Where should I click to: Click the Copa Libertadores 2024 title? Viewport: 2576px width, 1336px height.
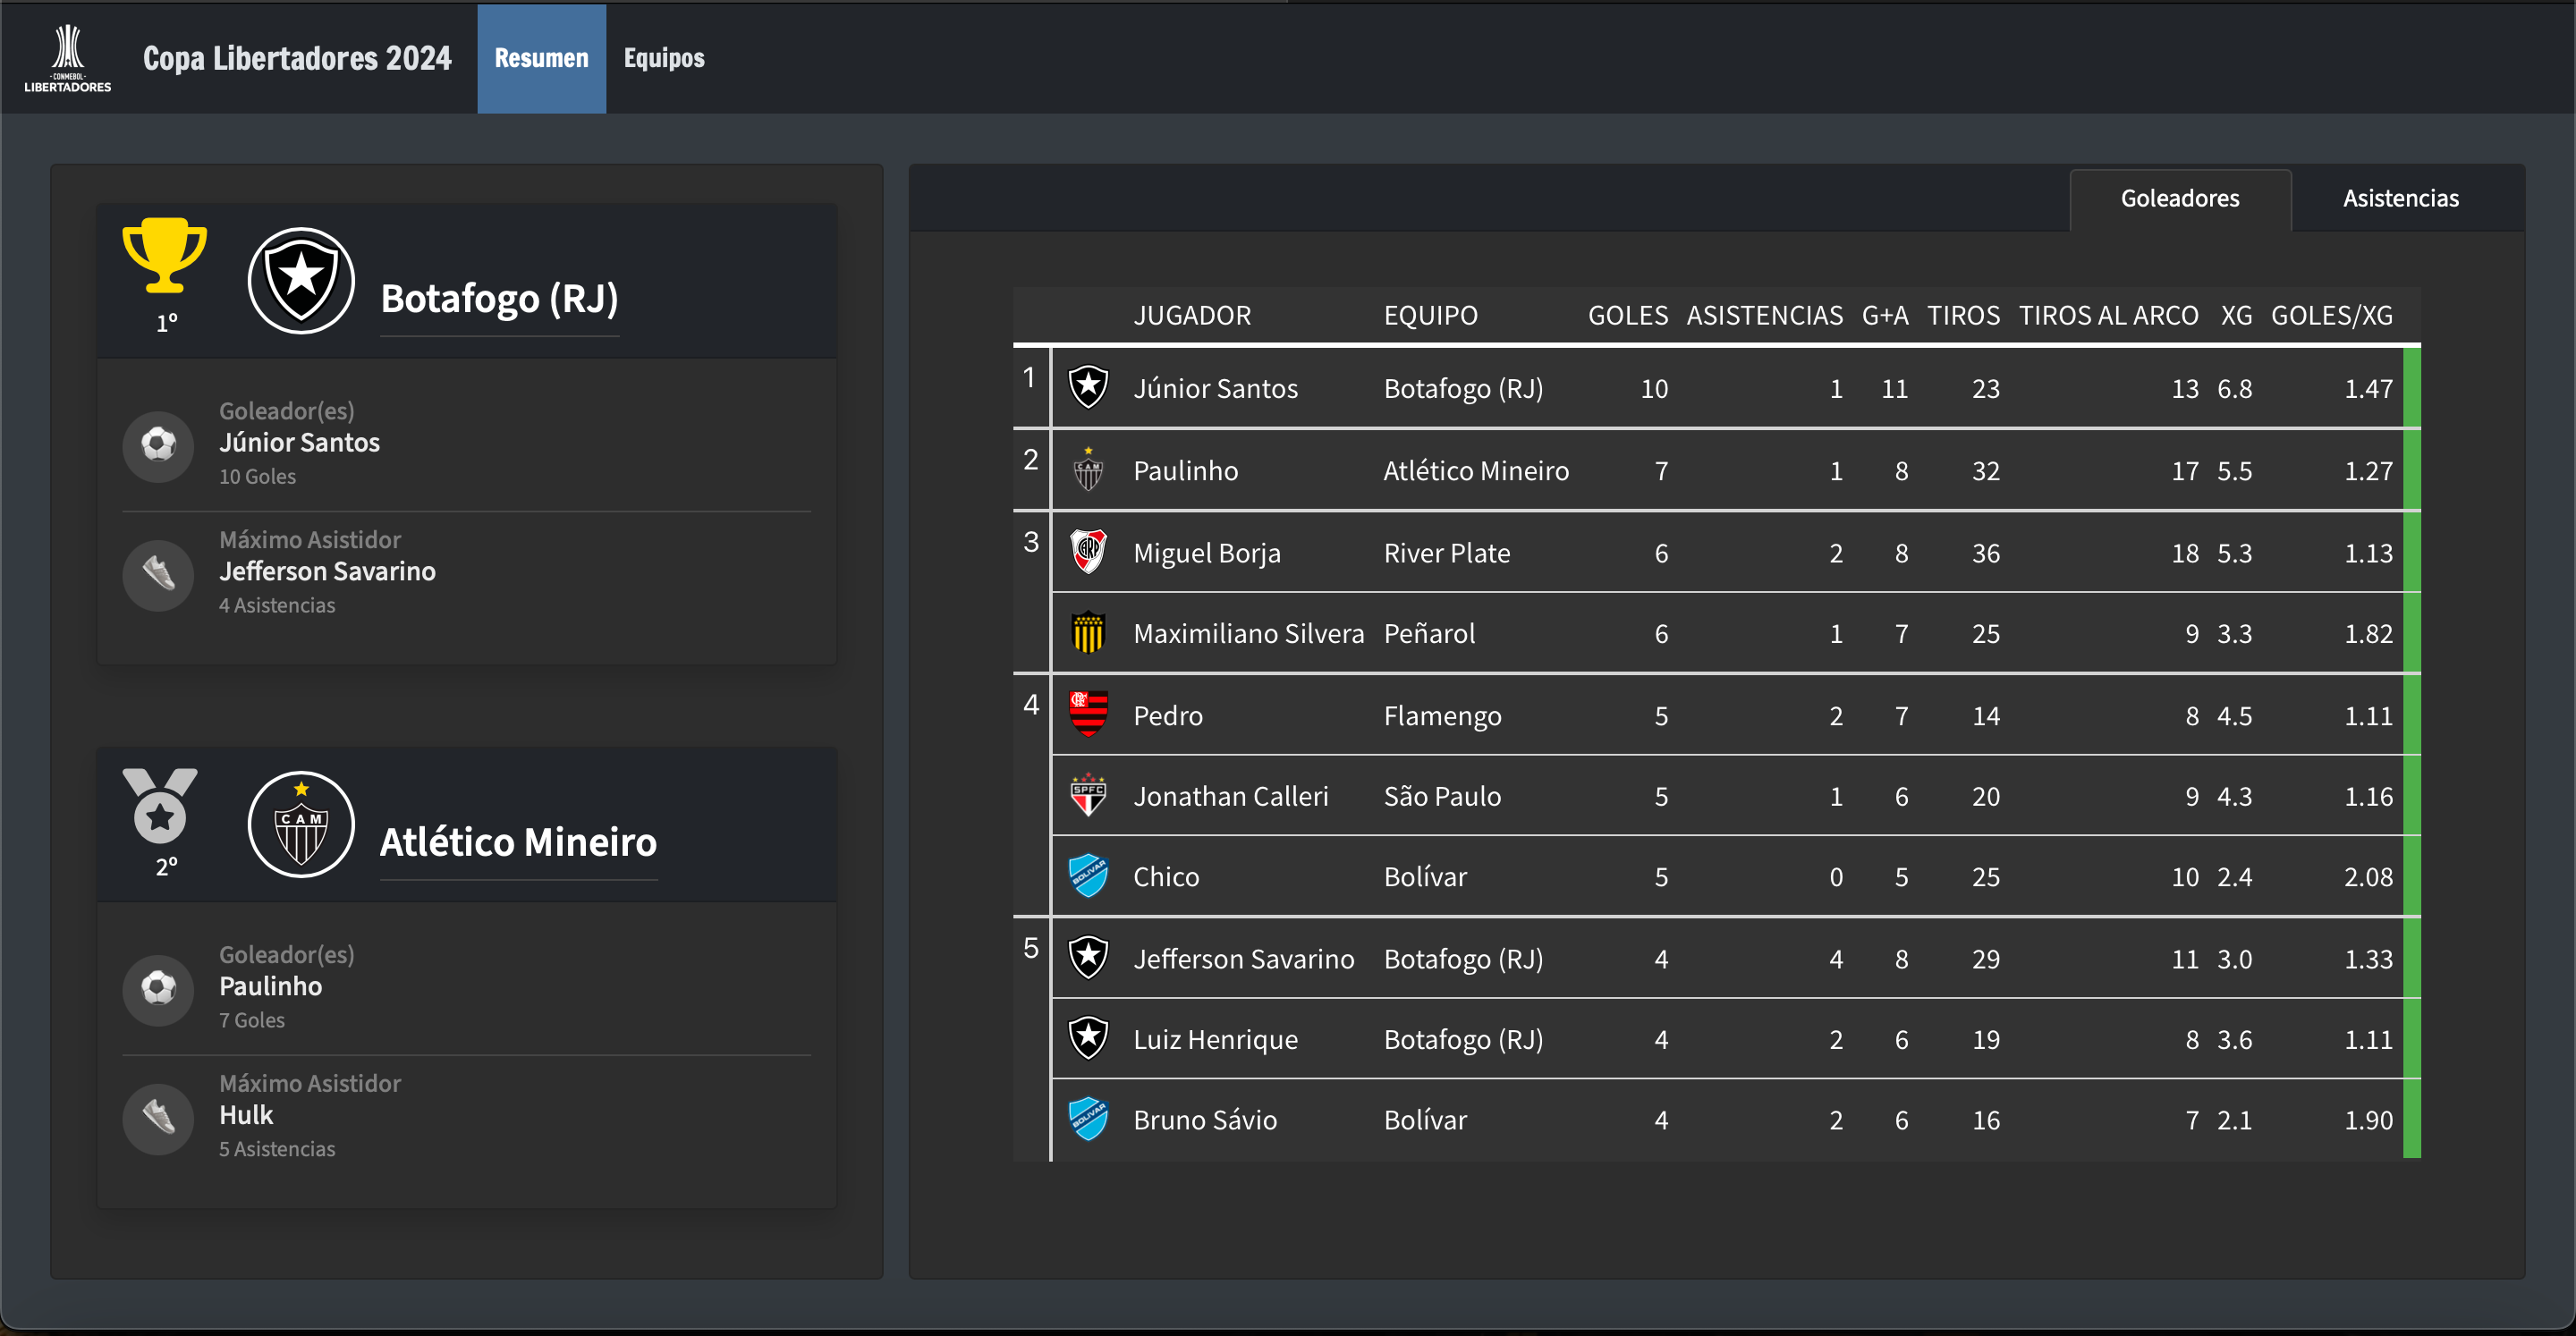pos(297,58)
